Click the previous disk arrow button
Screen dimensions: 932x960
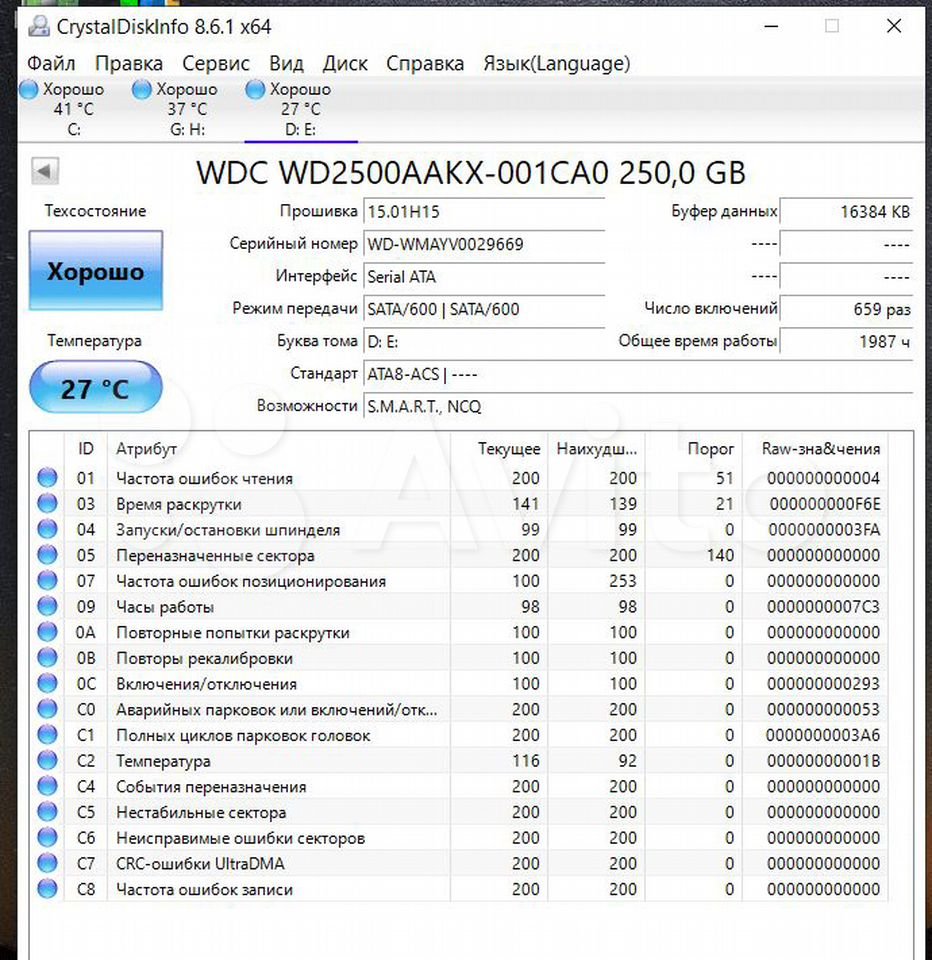tap(45, 171)
